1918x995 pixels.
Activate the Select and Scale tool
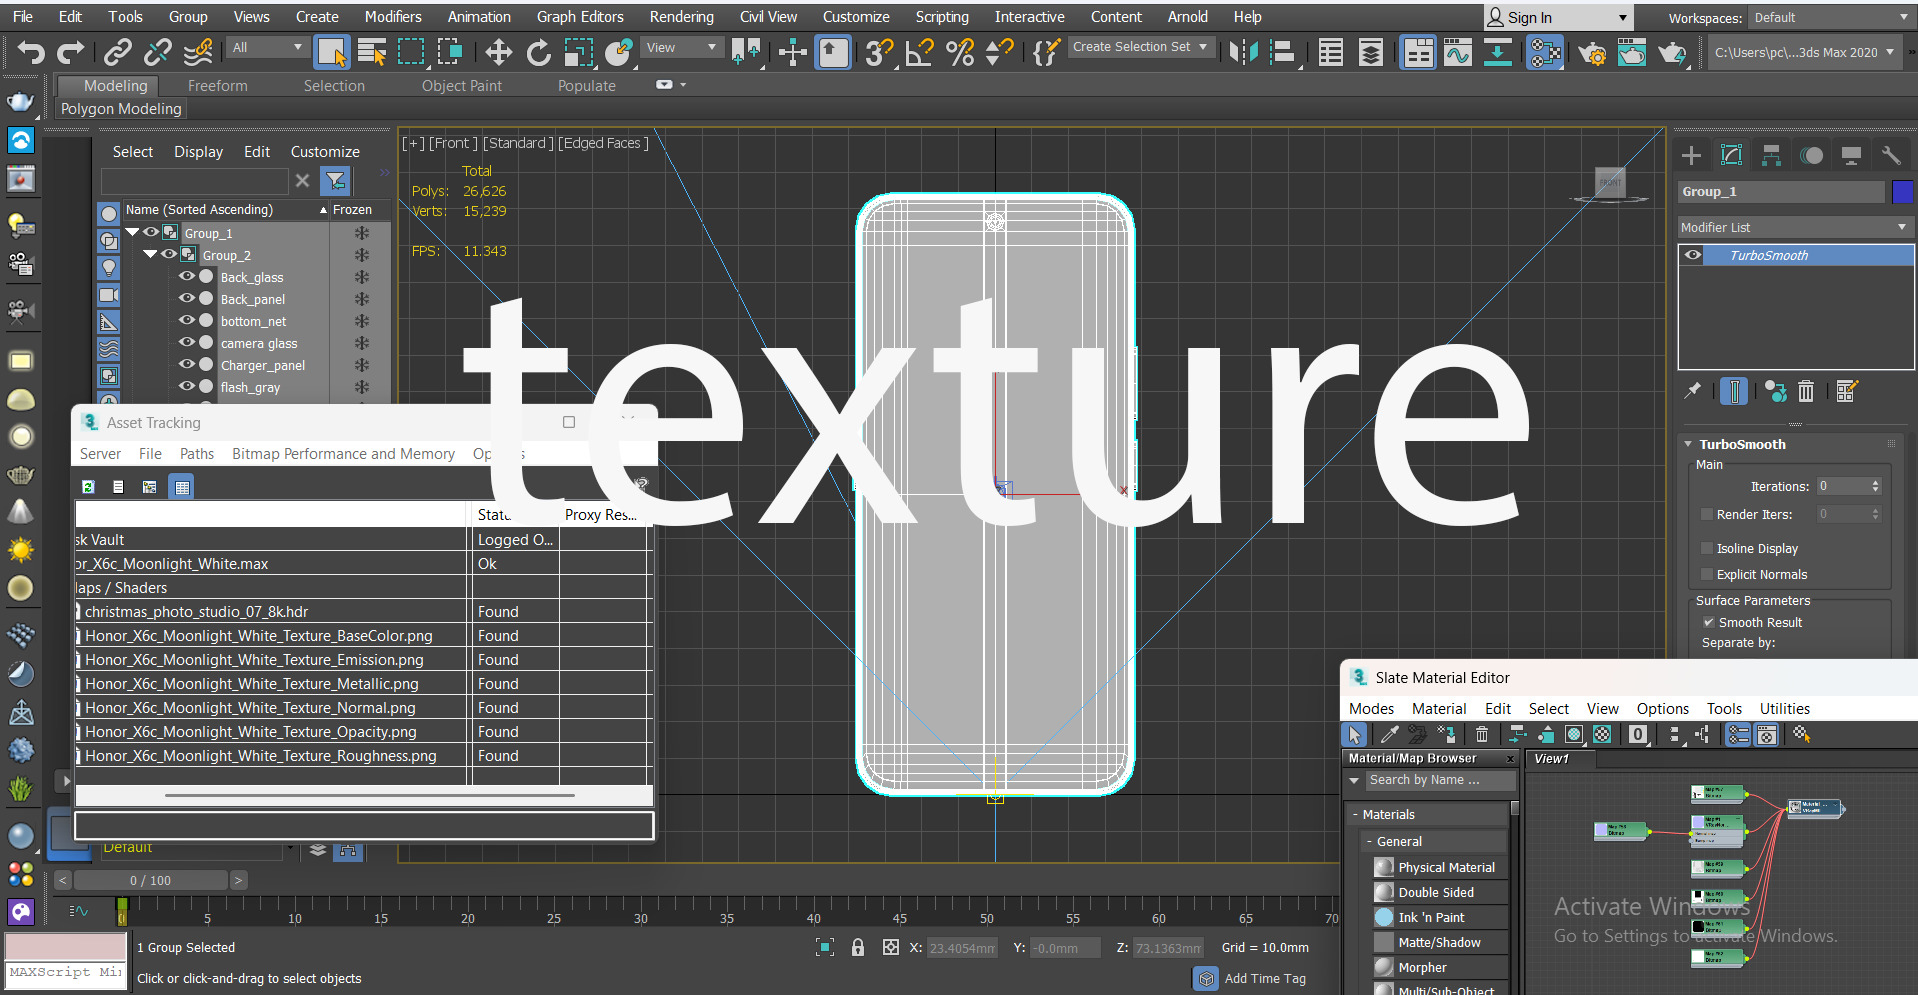pos(578,52)
